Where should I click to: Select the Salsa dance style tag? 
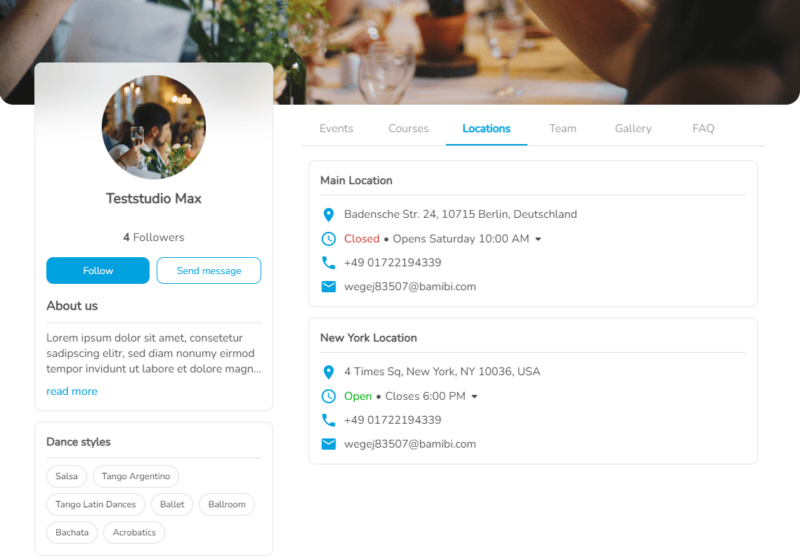coord(66,476)
